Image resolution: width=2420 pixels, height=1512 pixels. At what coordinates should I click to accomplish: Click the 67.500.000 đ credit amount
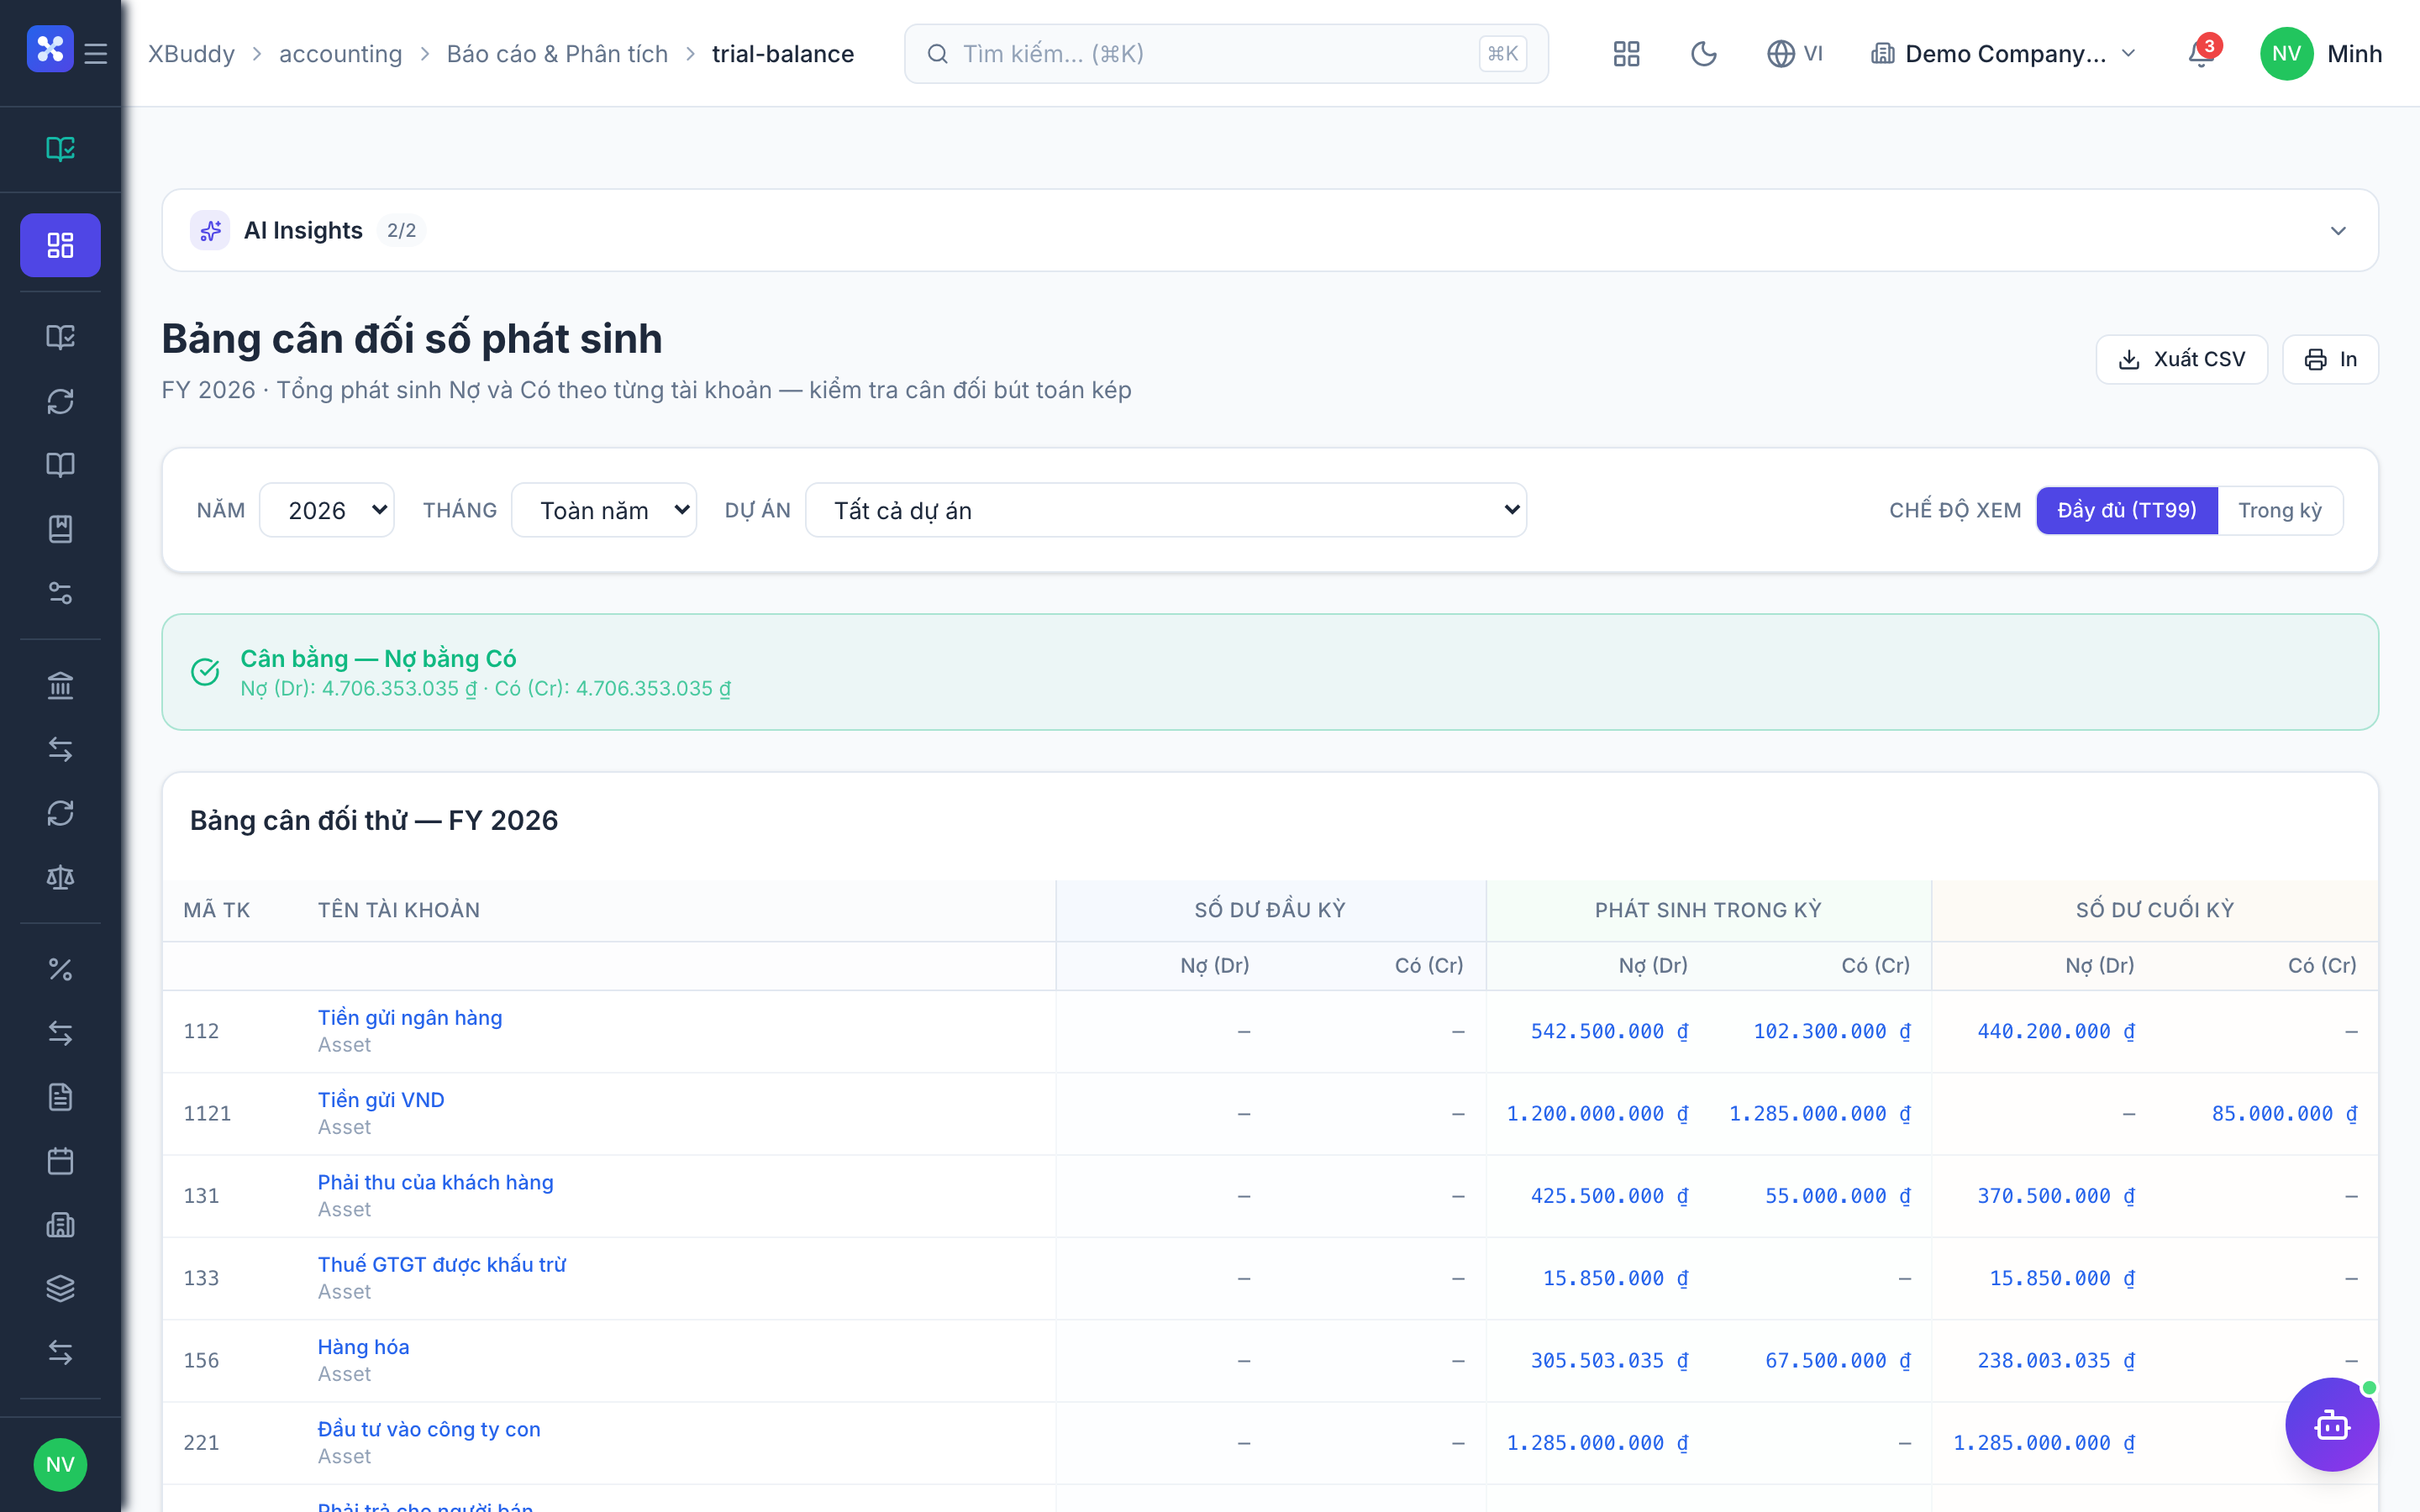(1838, 1361)
